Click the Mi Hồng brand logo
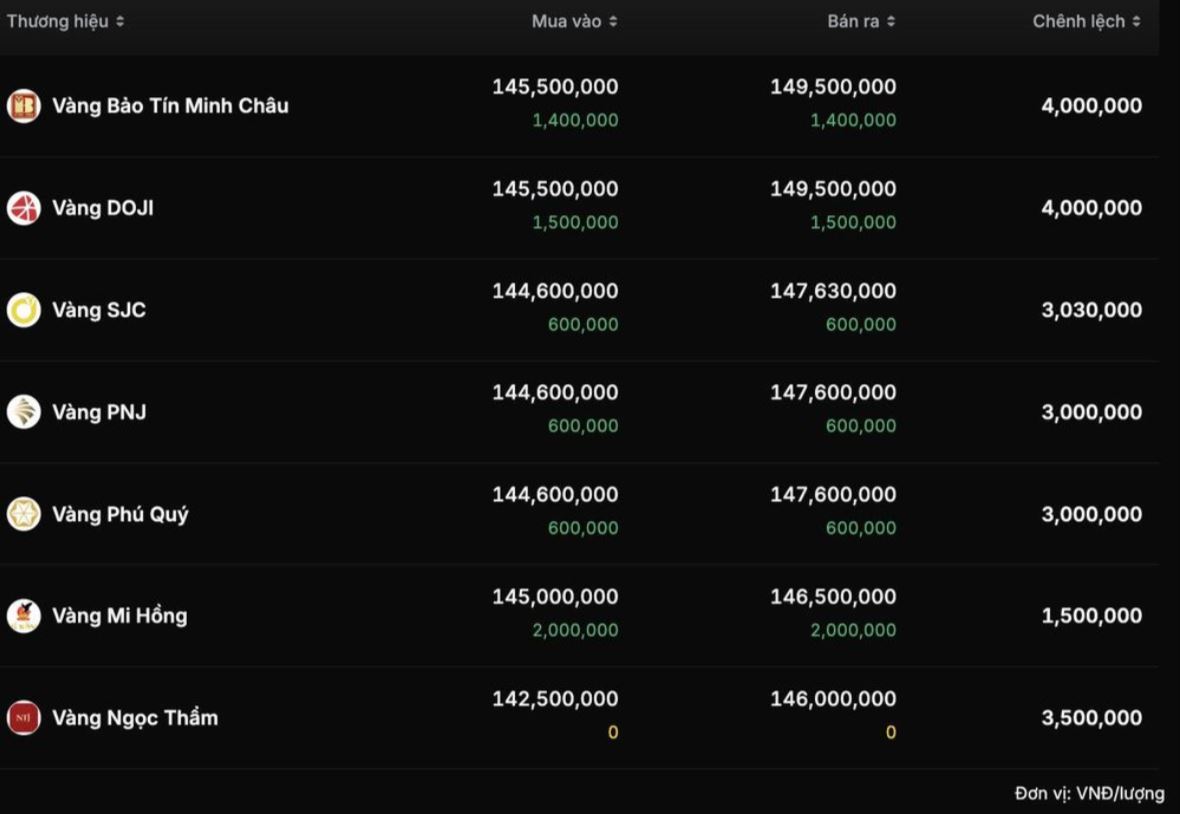This screenshot has width=1180, height=814. point(23,616)
